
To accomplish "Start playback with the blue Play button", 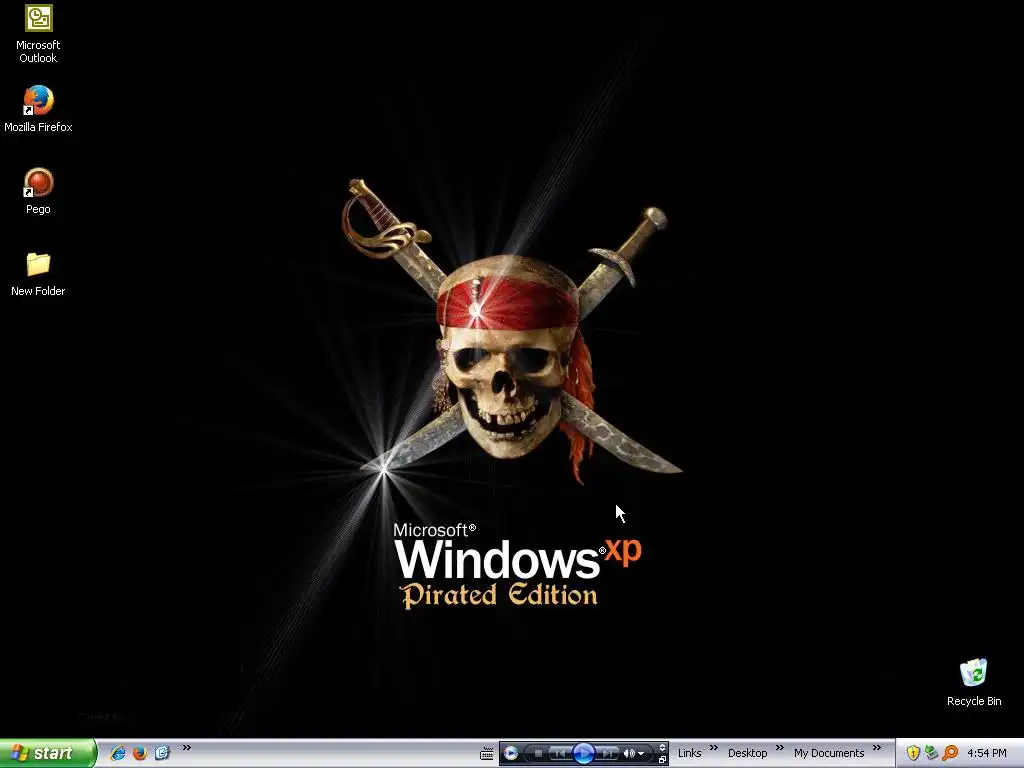I will pyautogui.click(x=584, y=754).
